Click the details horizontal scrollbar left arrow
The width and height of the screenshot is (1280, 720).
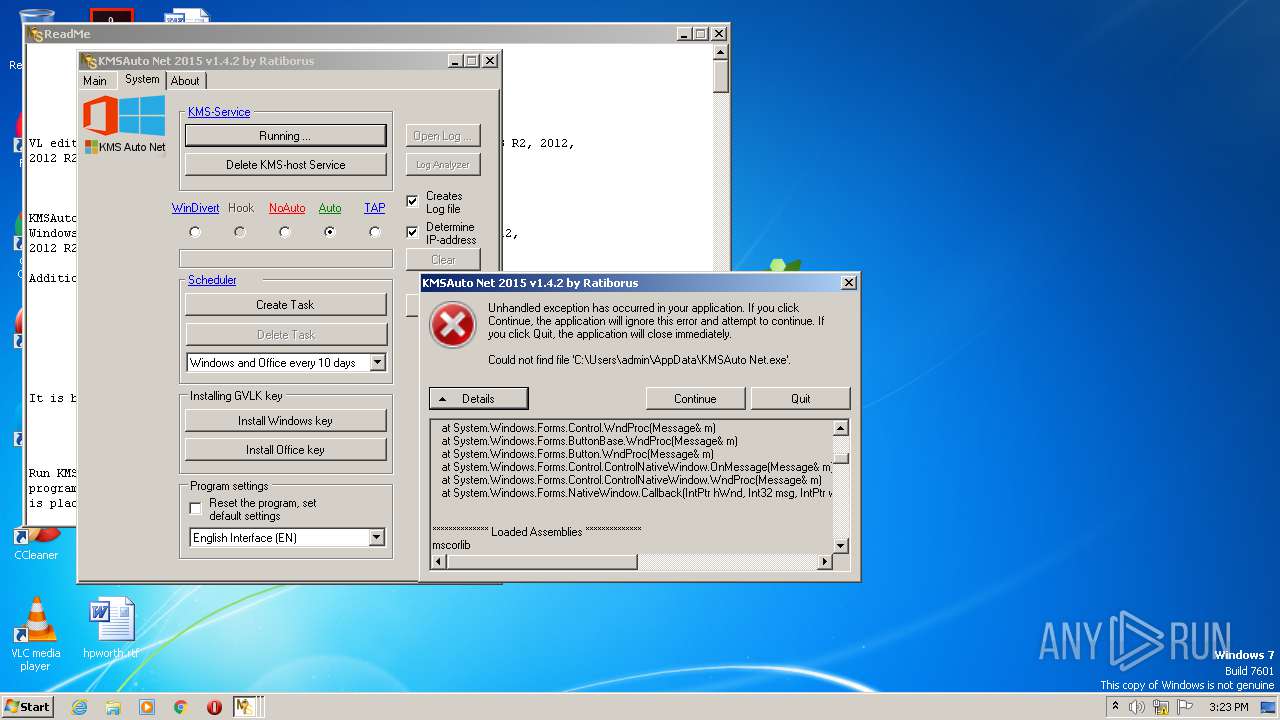click(x=439, y=562)
